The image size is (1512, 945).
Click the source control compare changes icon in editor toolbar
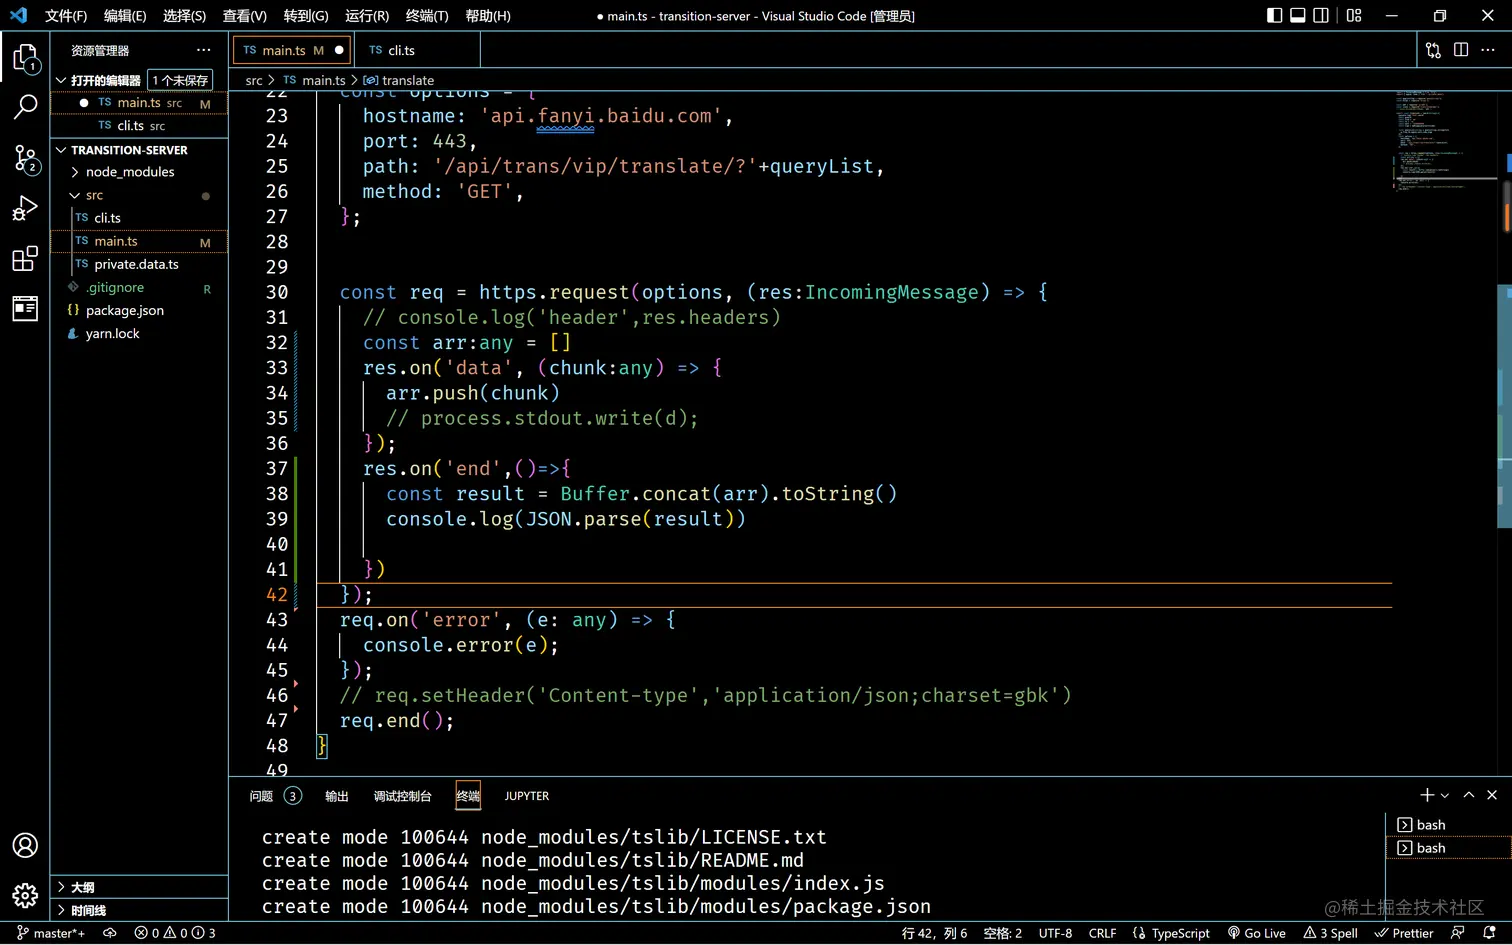coord(1433,50)
